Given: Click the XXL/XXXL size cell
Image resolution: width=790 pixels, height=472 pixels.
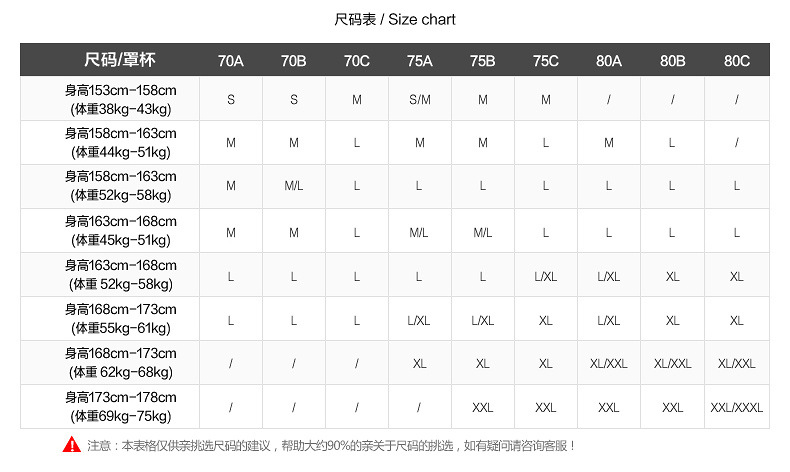Looking at the screenshot, I should 737,408.
